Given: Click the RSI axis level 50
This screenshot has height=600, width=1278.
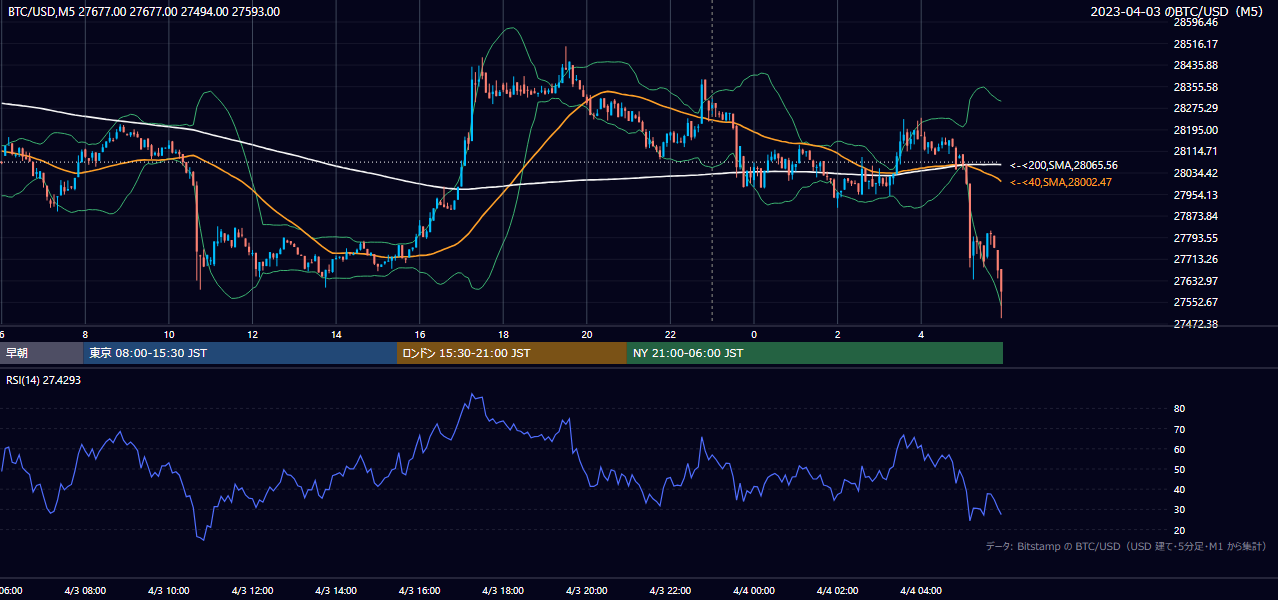Looking at the screenshot, I should (x=1179, y=469).
